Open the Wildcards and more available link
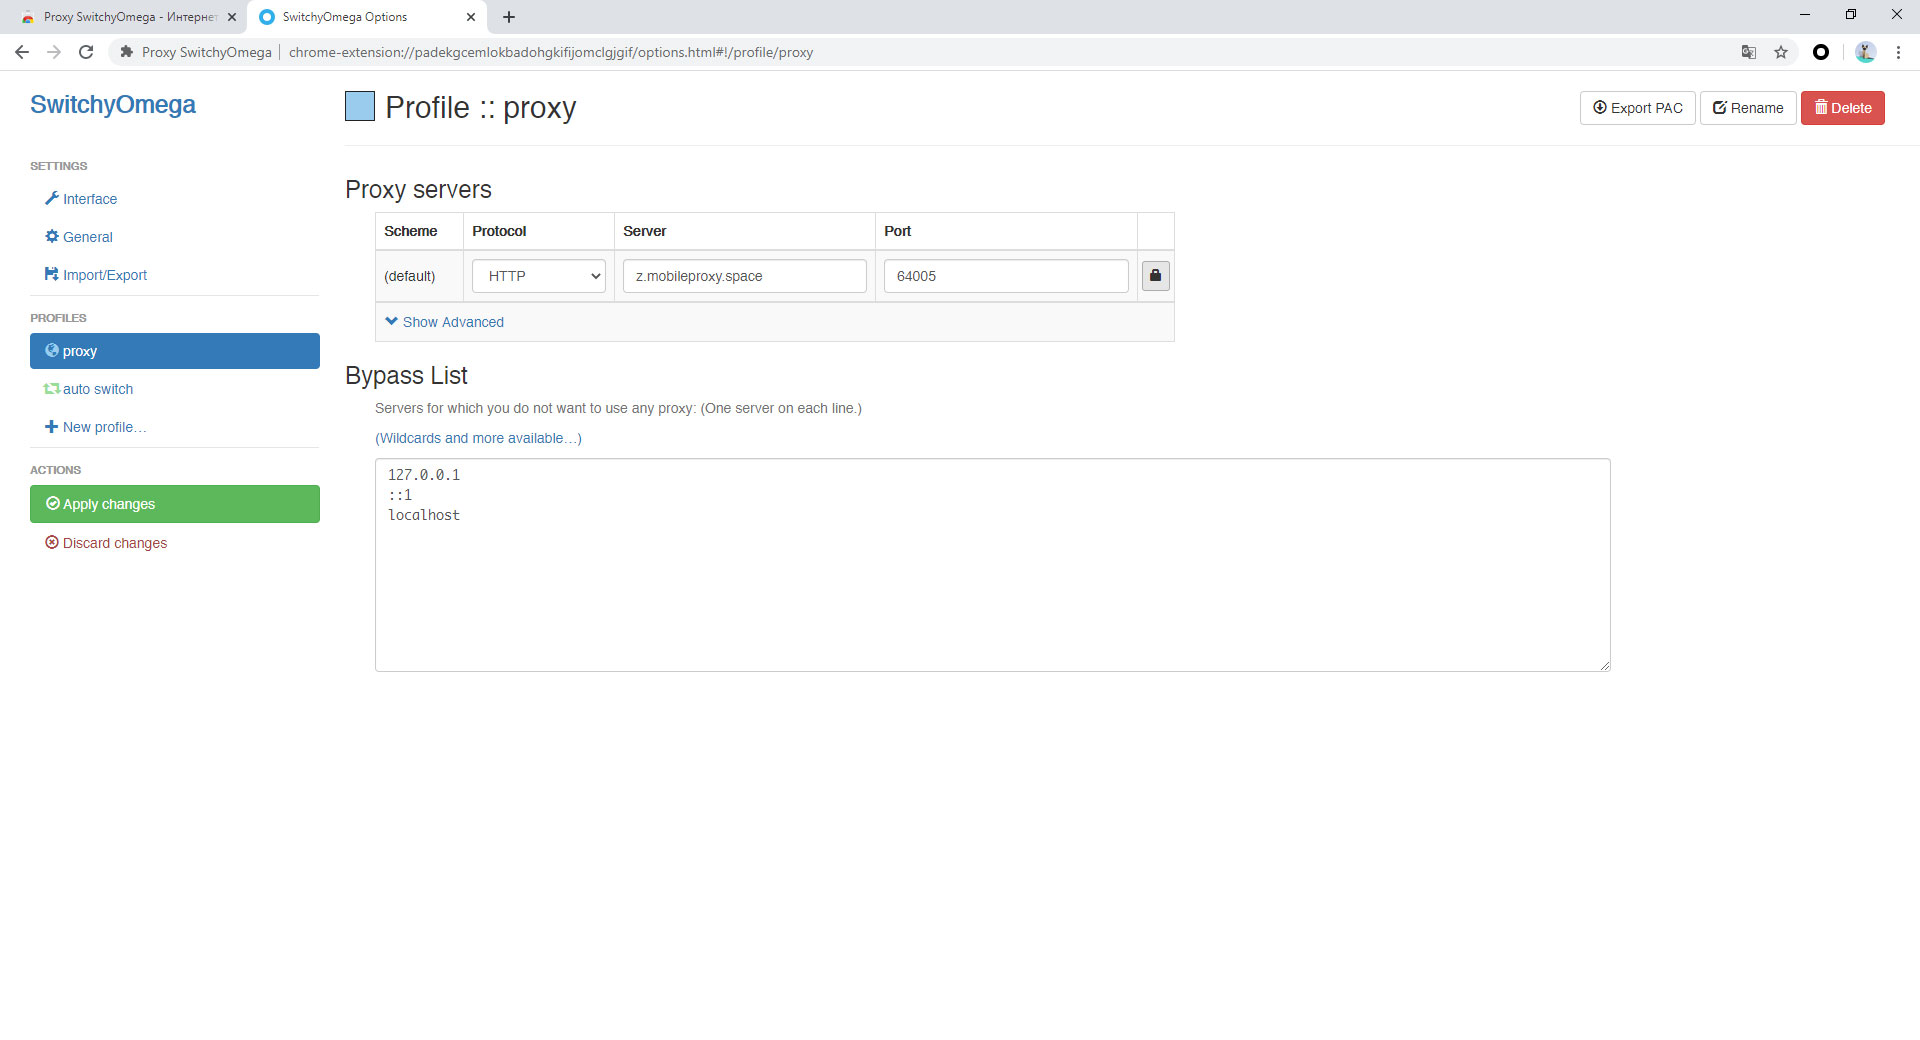 pyautogui.click(x=478, y=438)
